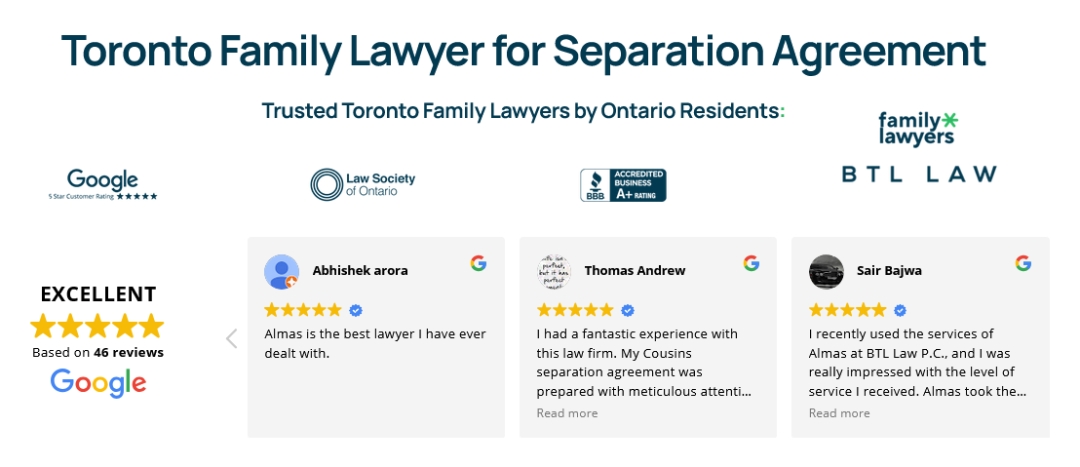Expand Thomas Andrew's review with Read more
The image size is (1080, 467).
click(567, 413)
